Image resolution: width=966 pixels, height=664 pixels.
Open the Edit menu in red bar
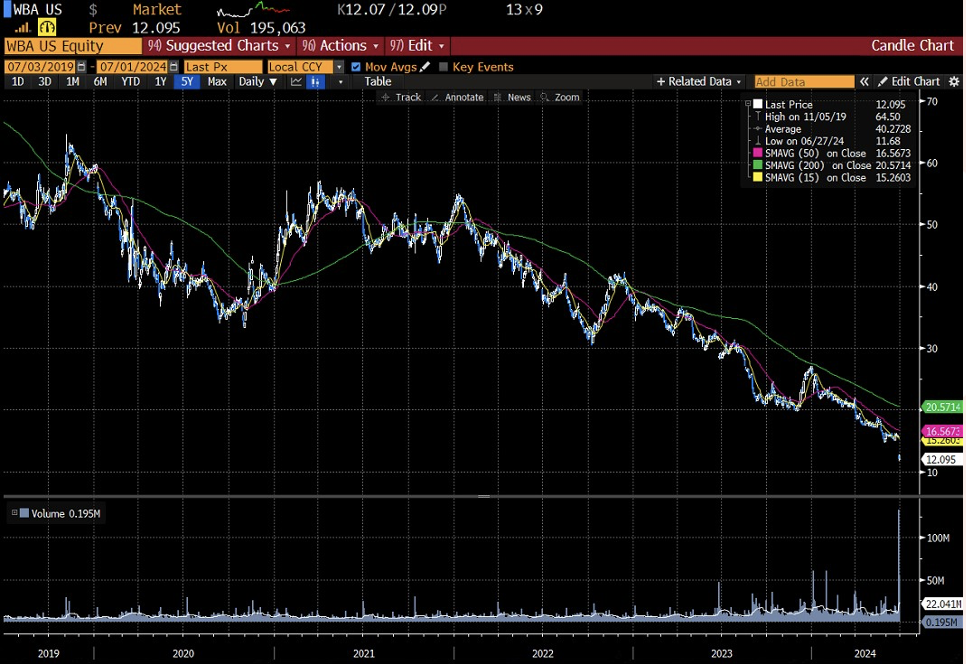pyautogui.click(x=417, y=46)
